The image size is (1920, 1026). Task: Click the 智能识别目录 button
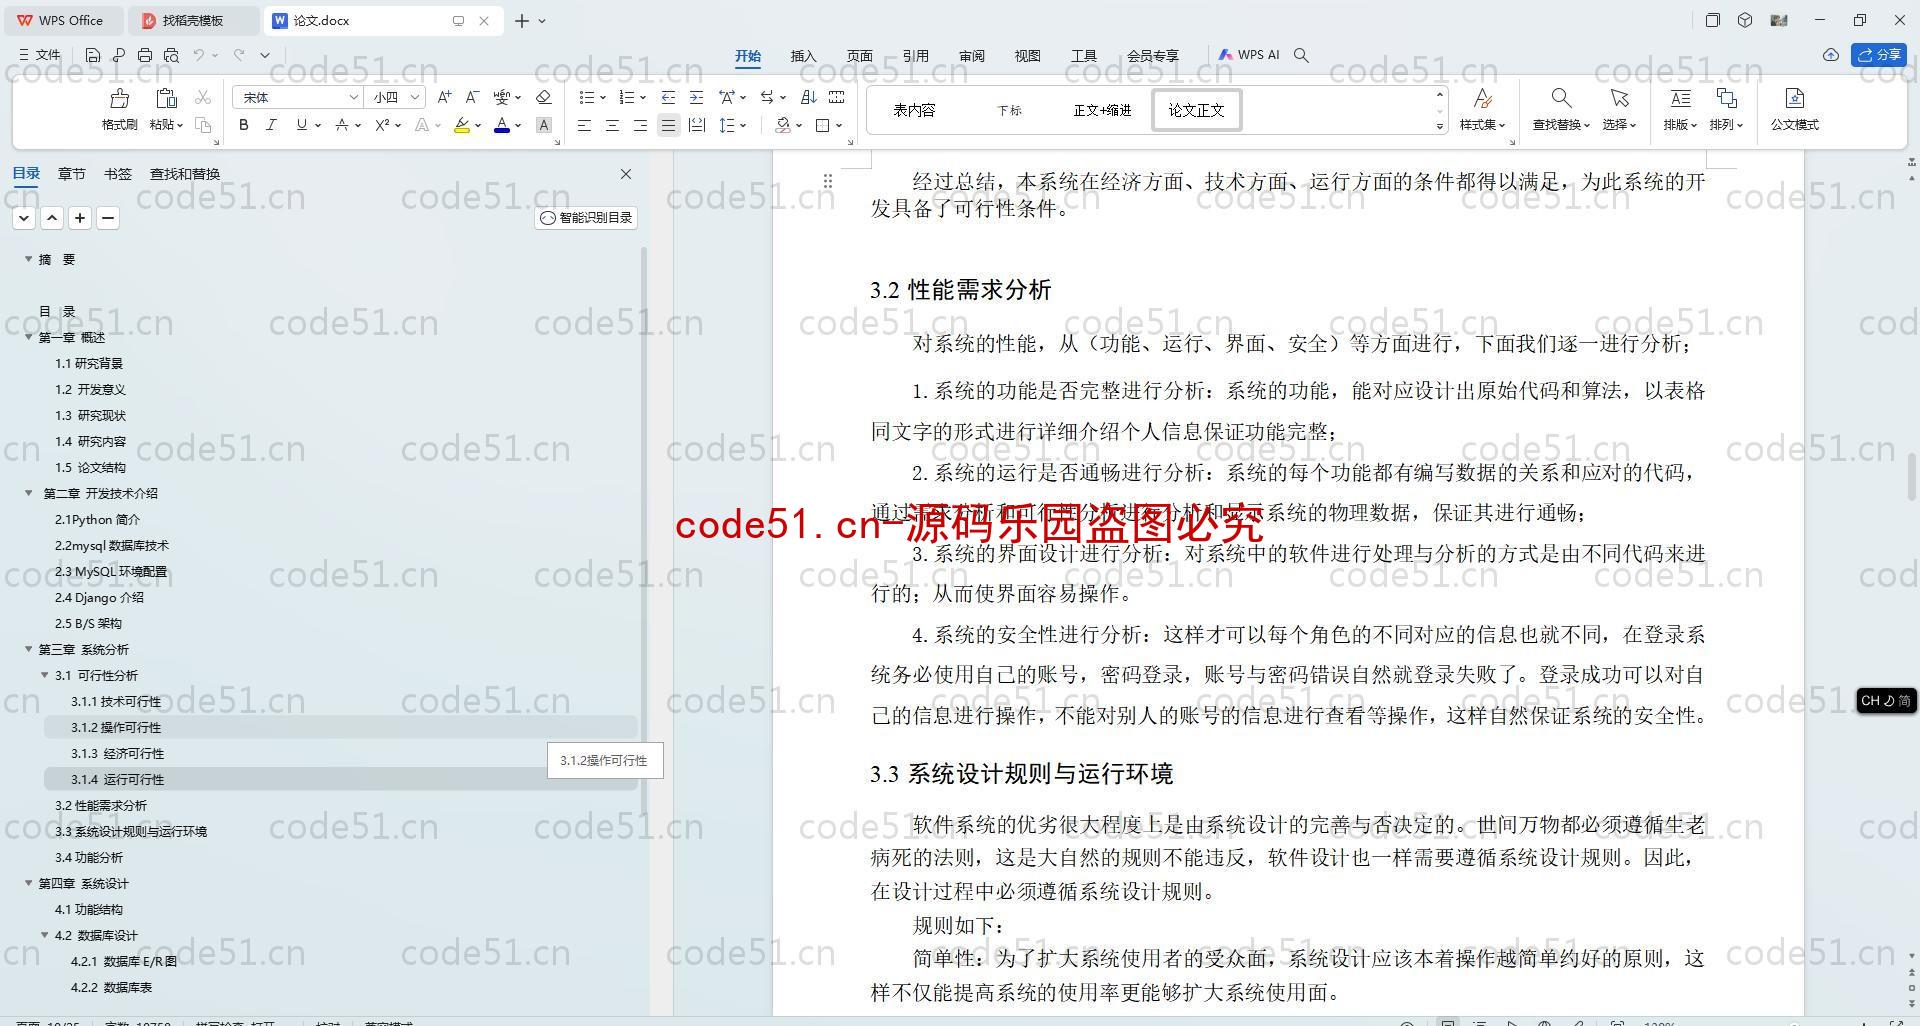(586, 218)
